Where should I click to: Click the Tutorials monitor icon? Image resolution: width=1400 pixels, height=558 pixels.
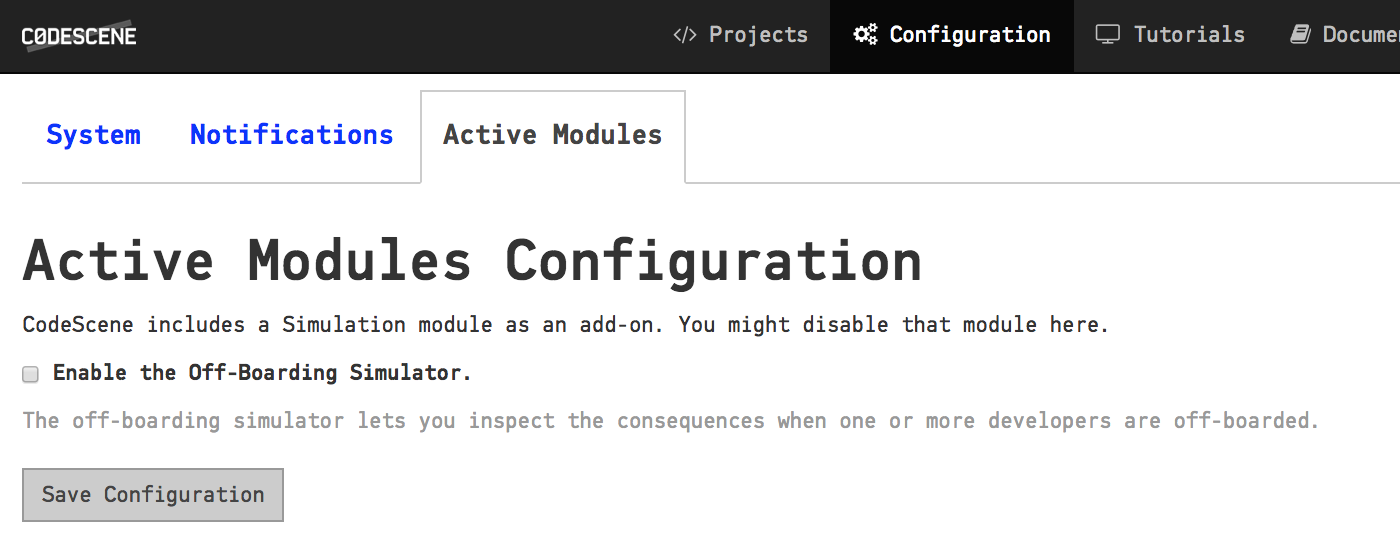1107,35
